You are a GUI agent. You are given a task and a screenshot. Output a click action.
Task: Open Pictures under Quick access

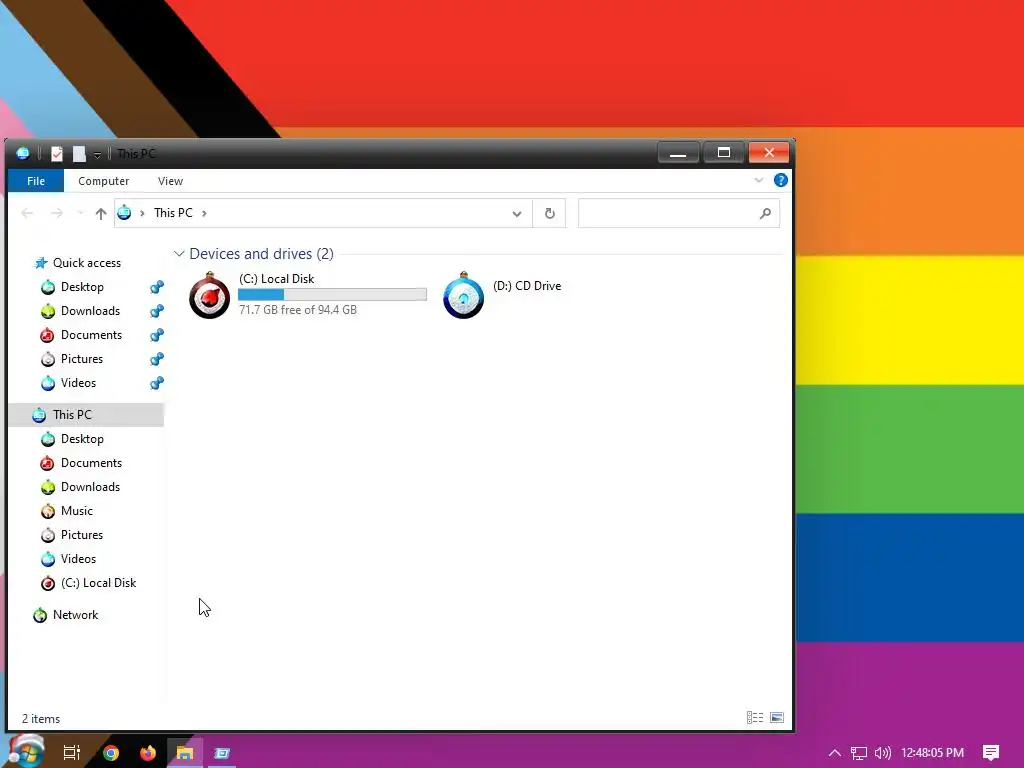[x=82, y=359]
